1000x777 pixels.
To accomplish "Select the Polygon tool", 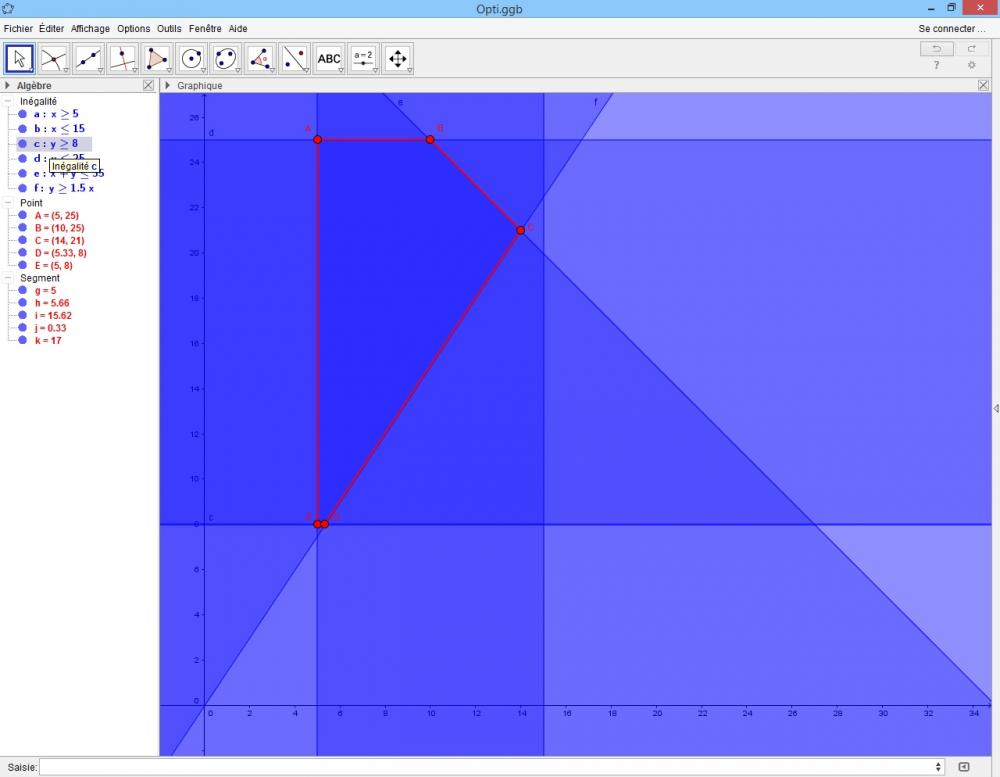I will [157, 59].
